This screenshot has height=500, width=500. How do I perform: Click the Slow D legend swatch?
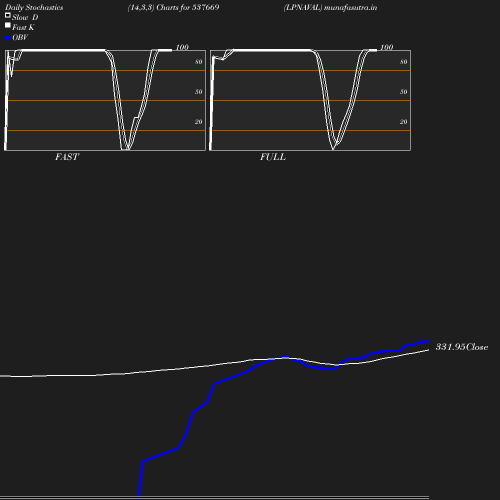pyautogui.click(x=8, y=15)
